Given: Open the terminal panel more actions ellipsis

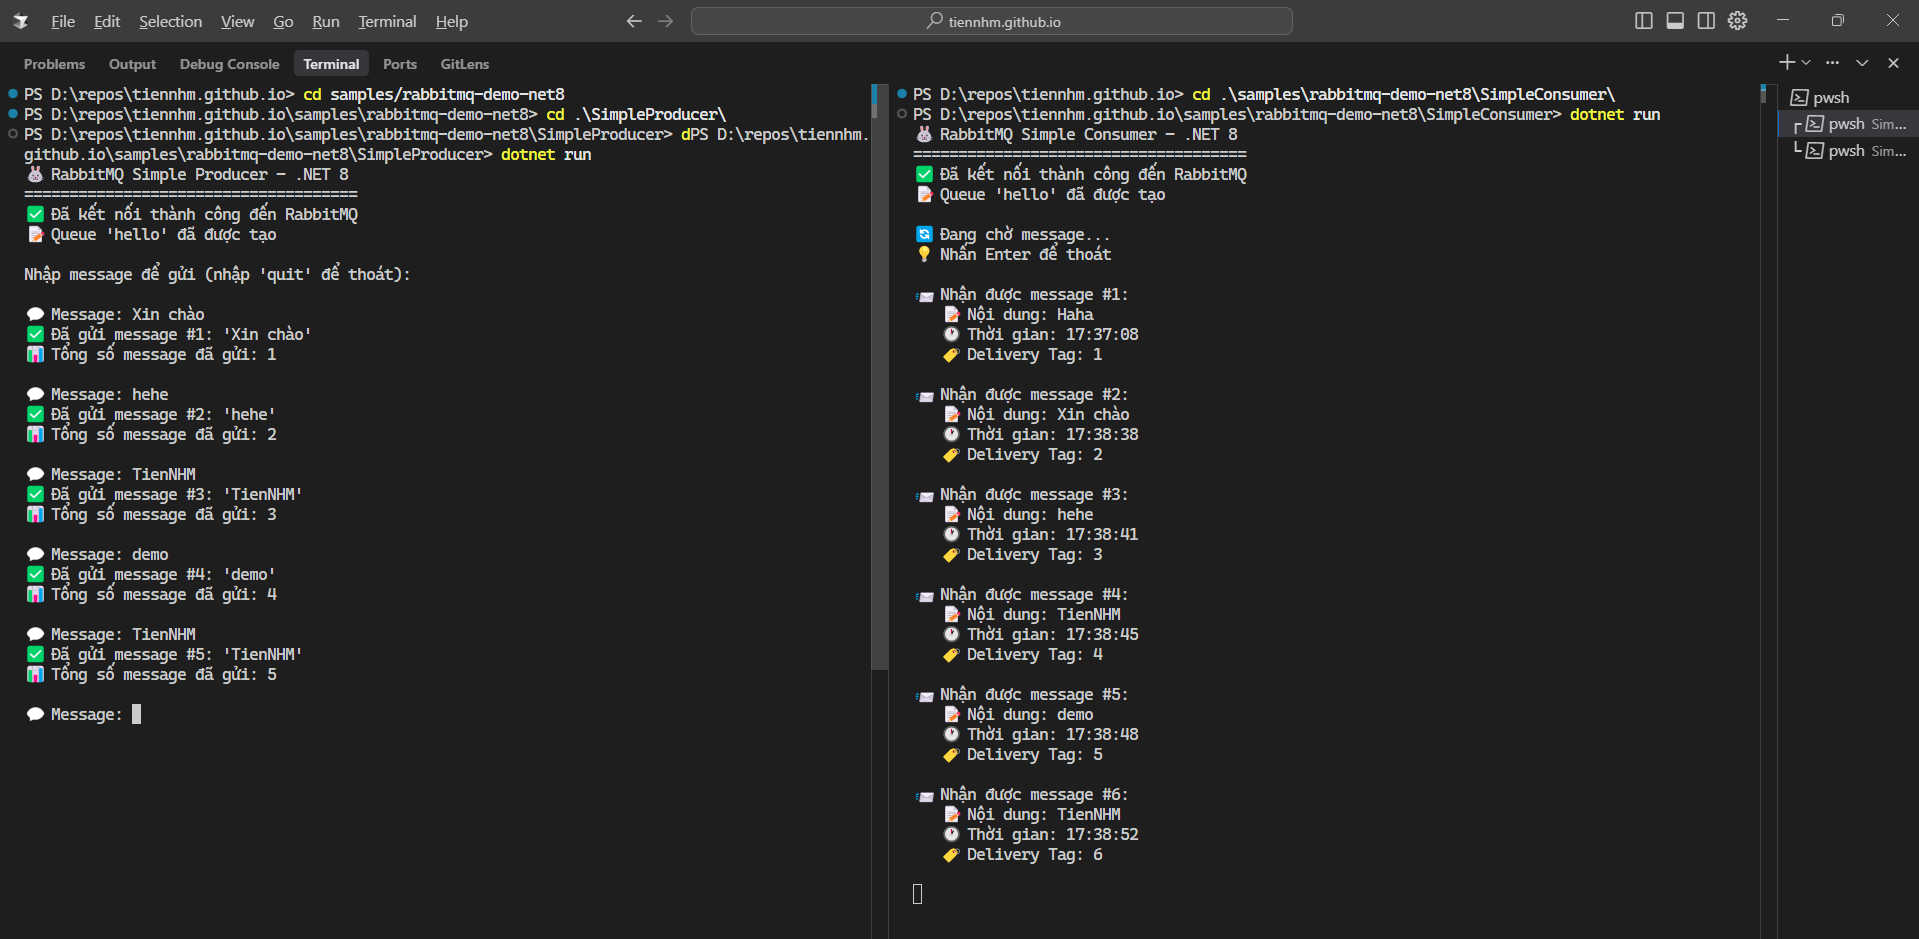Looking at the screenshot, I should click(1832, 62).
